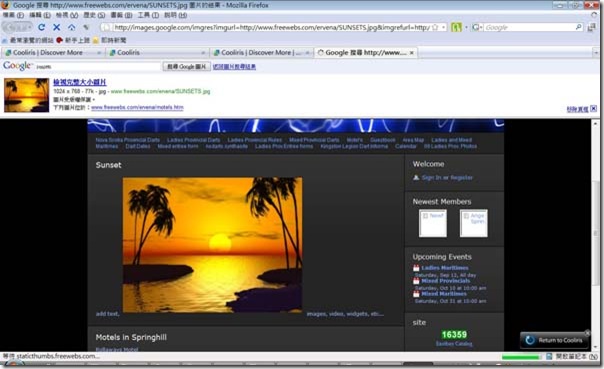
Task: Click the calendar icon beside Mixed Provincials
Action: (x=416, y=281)
